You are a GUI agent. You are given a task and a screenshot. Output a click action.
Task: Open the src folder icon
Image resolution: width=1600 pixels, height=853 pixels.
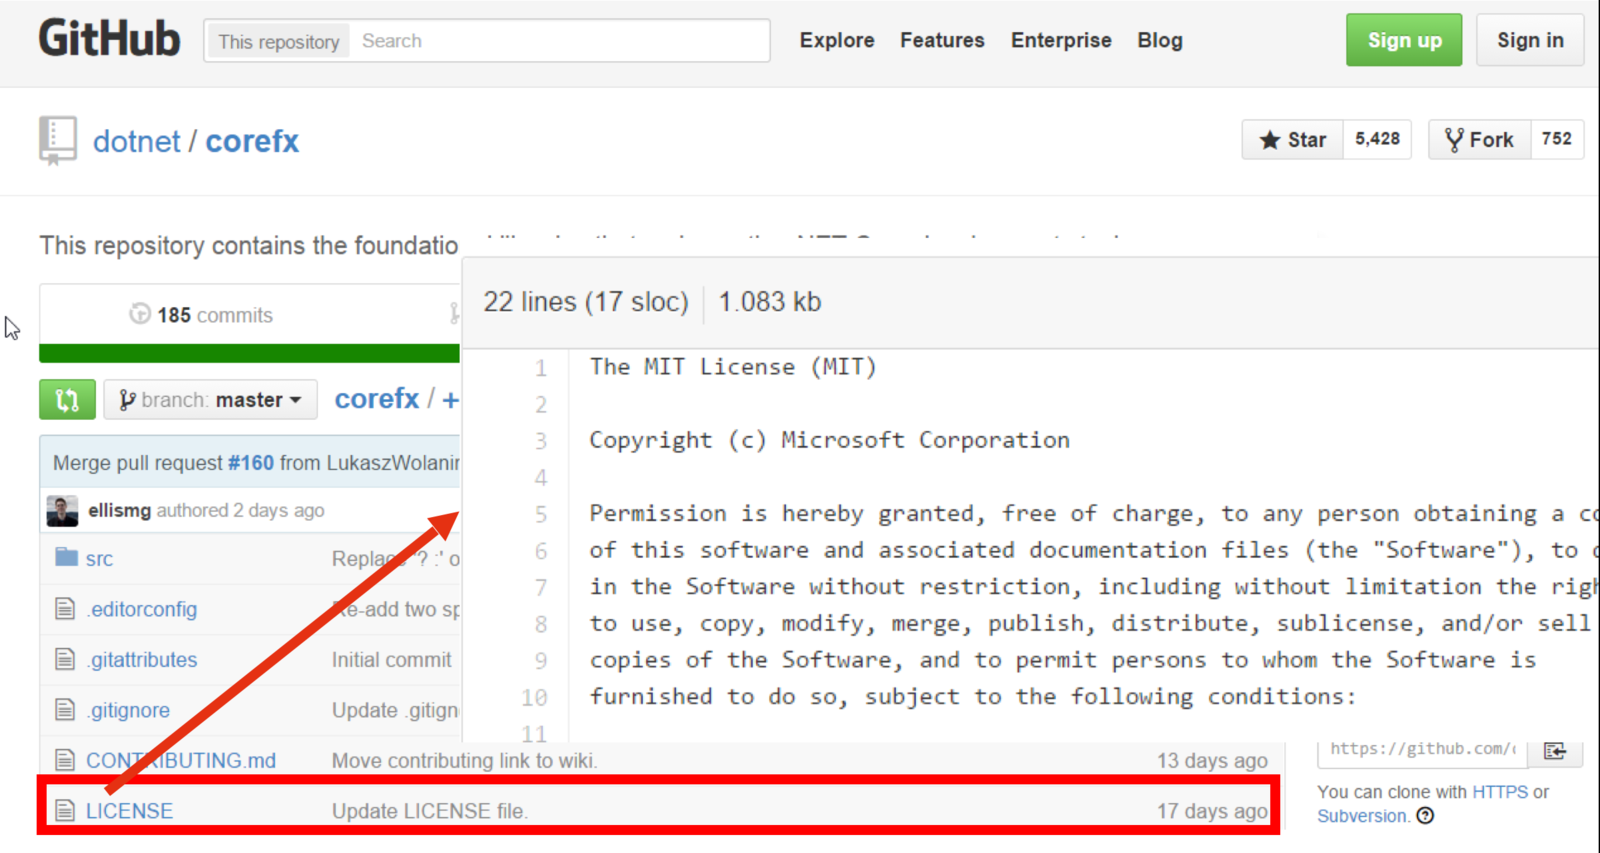pyautogui.click(x=66, y=557)
